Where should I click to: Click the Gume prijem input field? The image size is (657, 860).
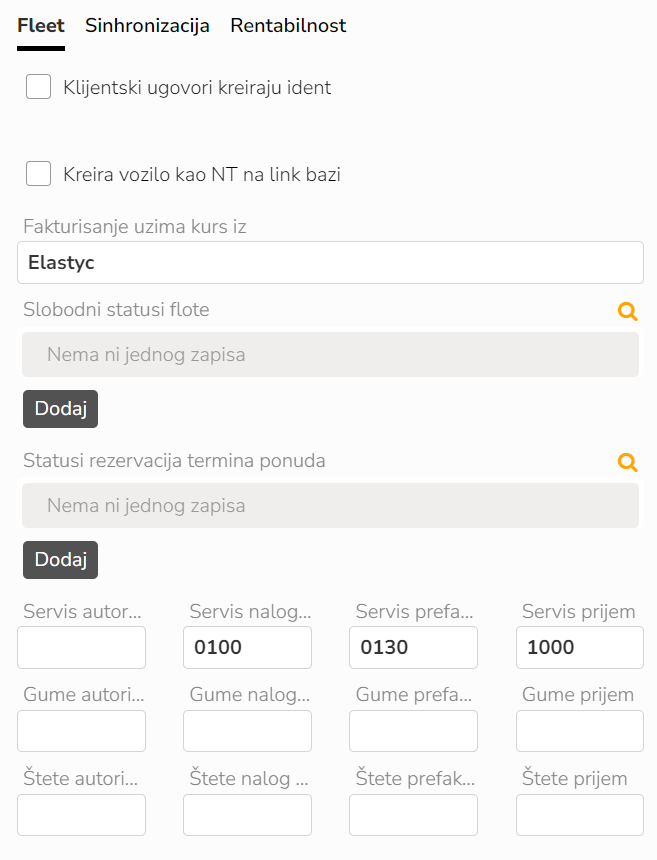(579, 731)
